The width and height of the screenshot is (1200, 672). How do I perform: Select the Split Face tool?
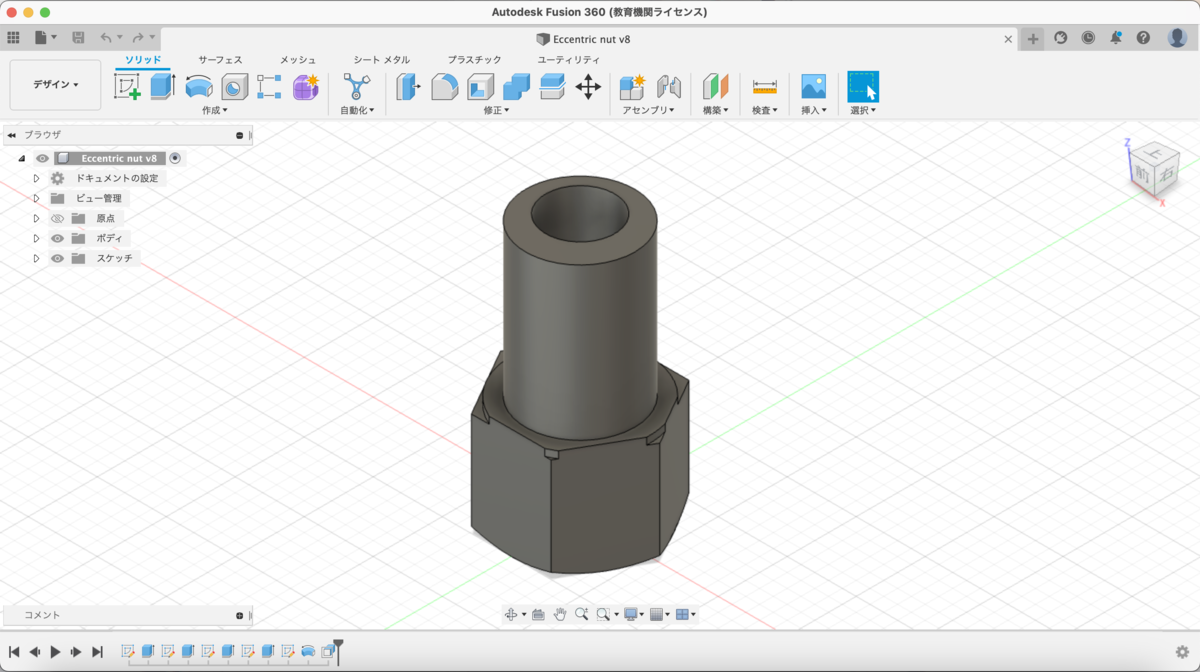(552, 87)
